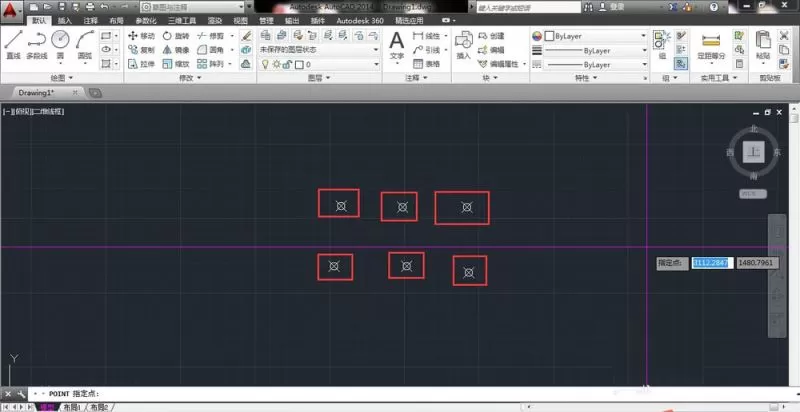Click the Erase pencil icon in 修改 panel
The height and width of the screenshot is (412, 800).
point(246,36)
